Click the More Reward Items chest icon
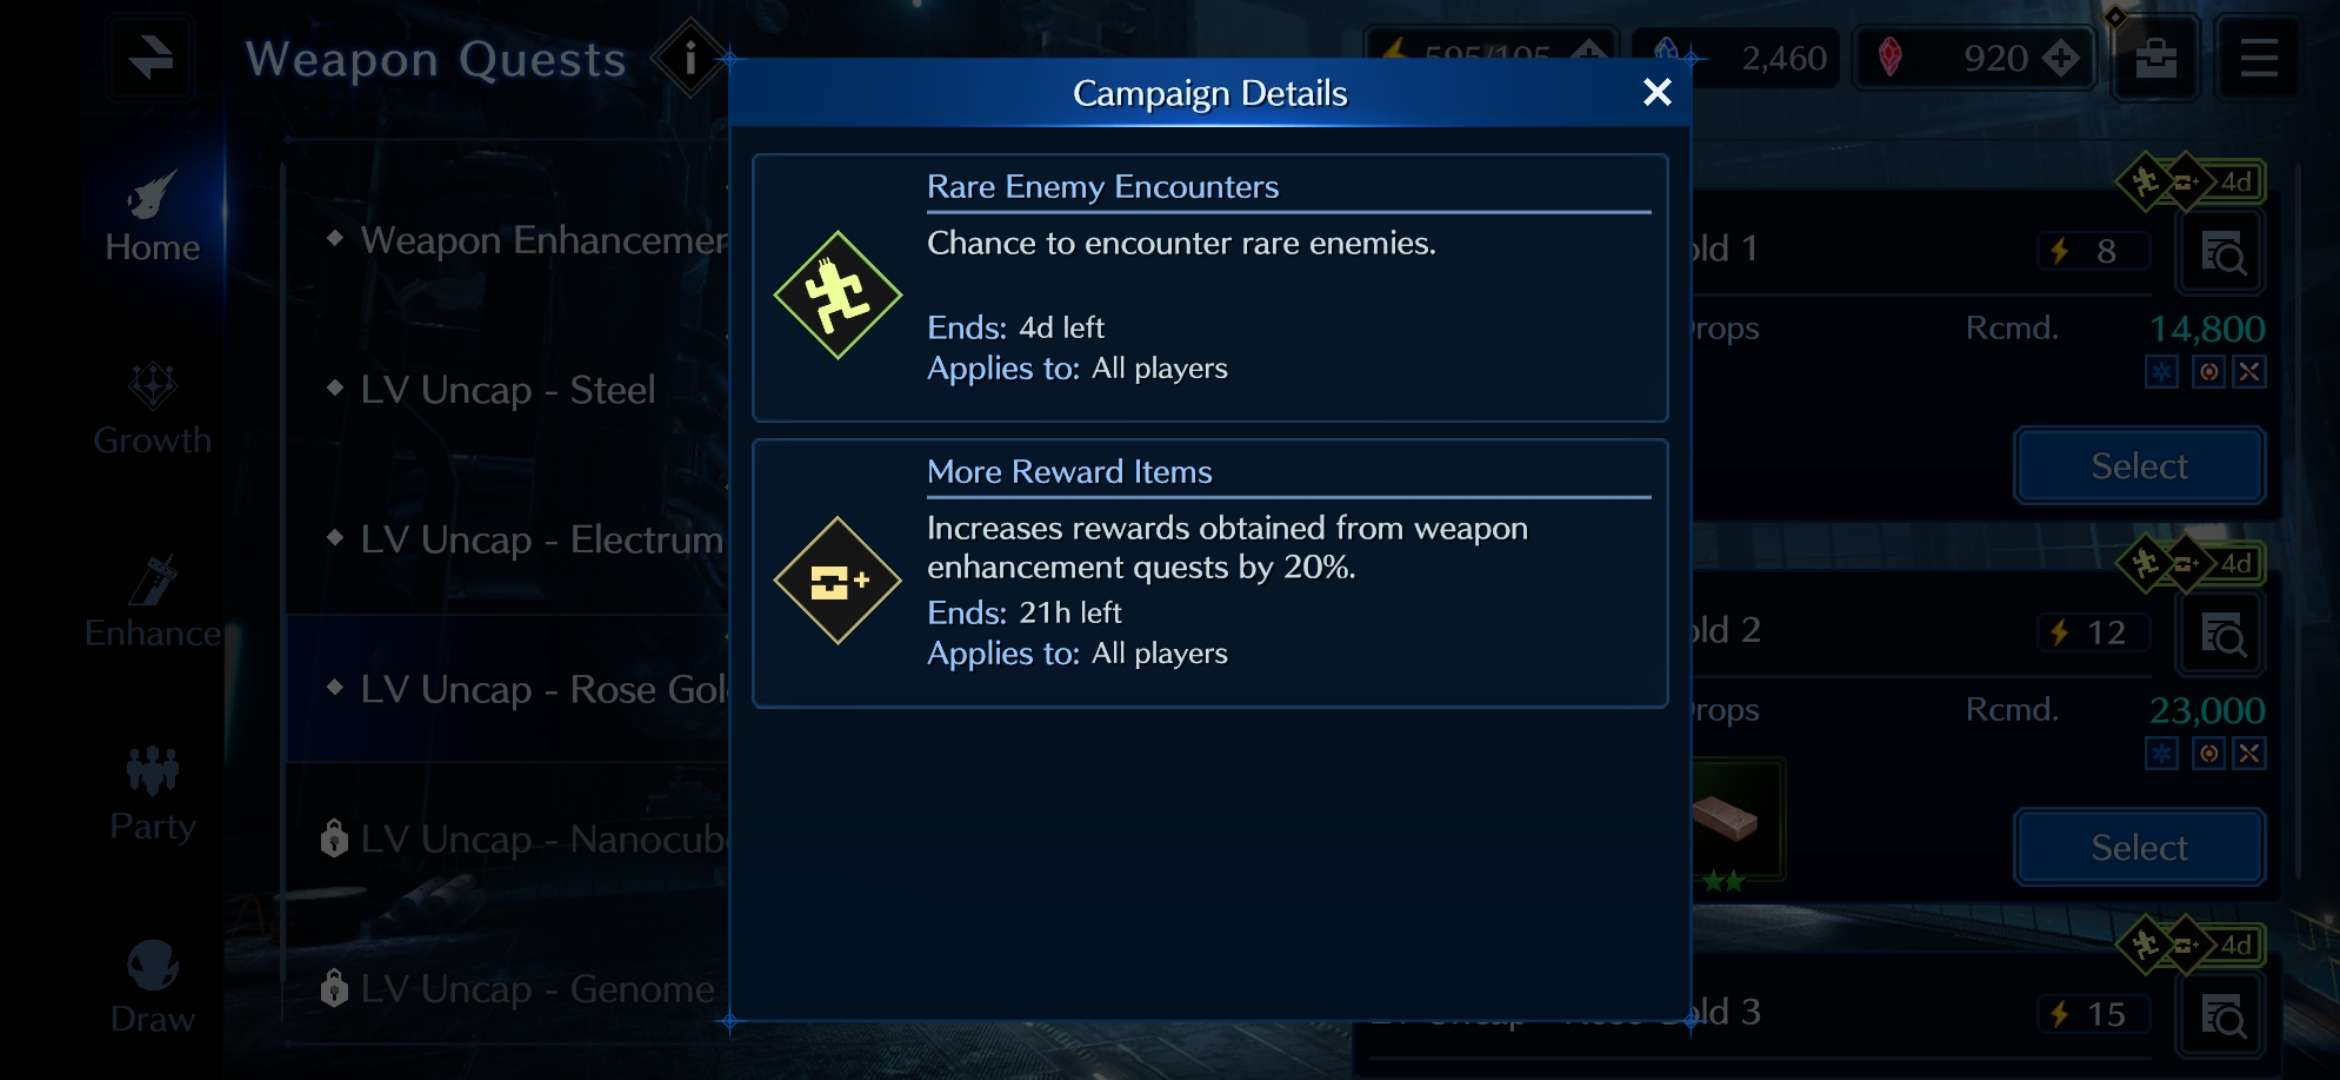 [837, 580]
